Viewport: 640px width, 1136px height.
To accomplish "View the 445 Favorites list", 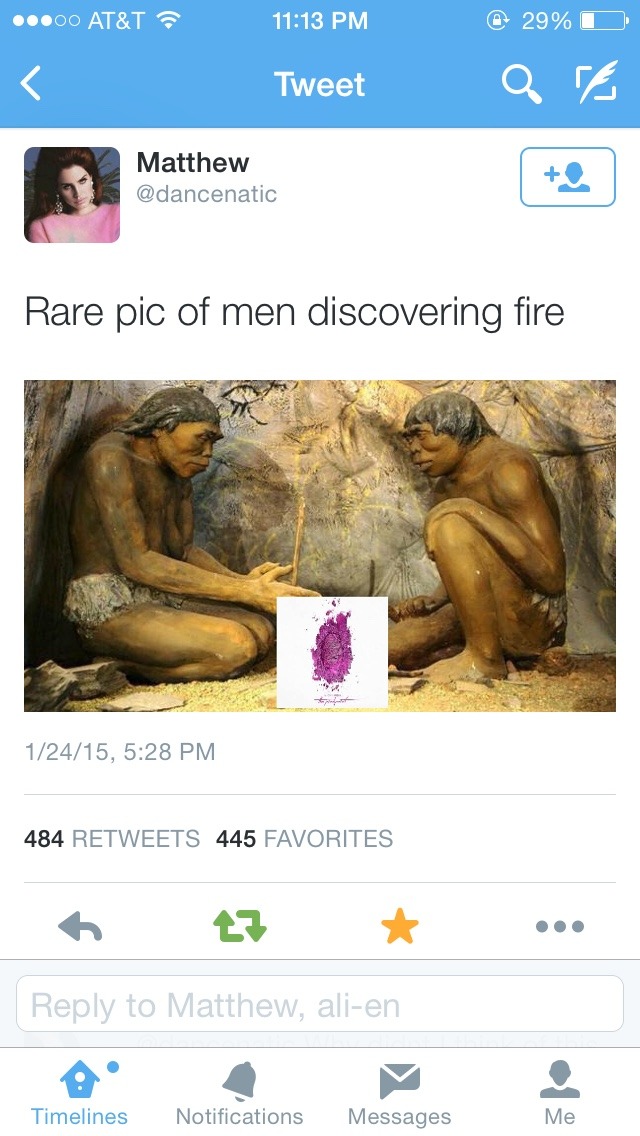I will 304,838.
